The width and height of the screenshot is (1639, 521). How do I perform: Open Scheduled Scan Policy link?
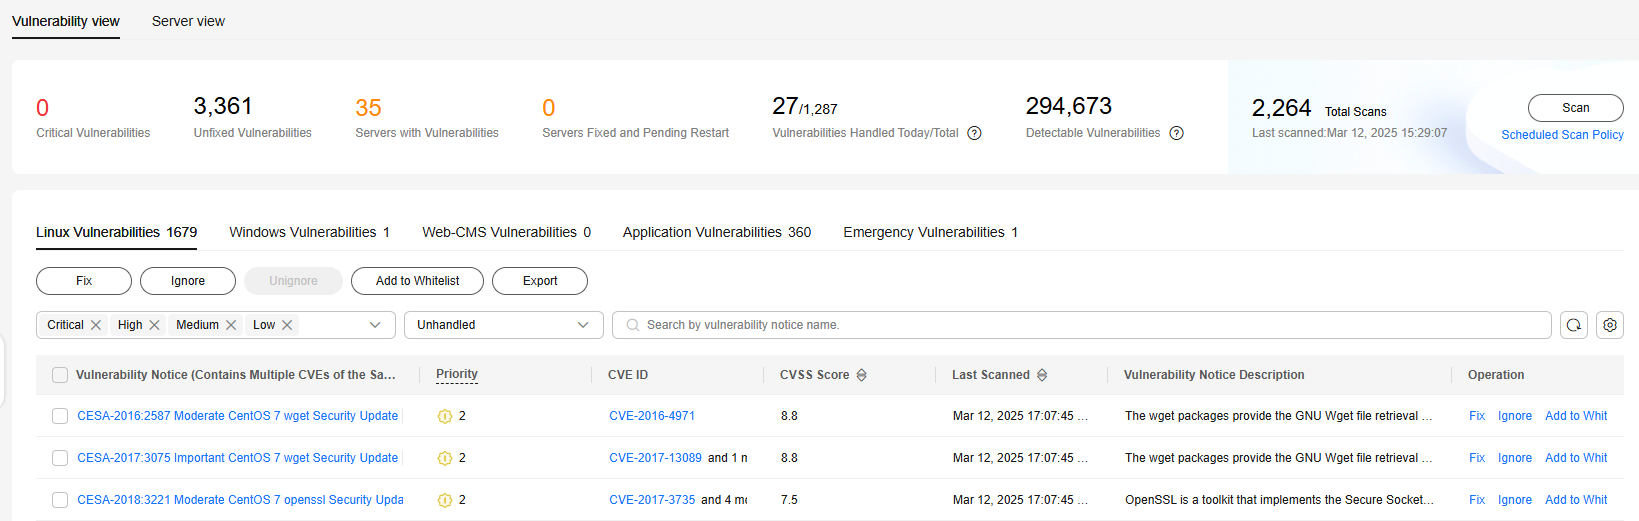[x=1562, y=135]
